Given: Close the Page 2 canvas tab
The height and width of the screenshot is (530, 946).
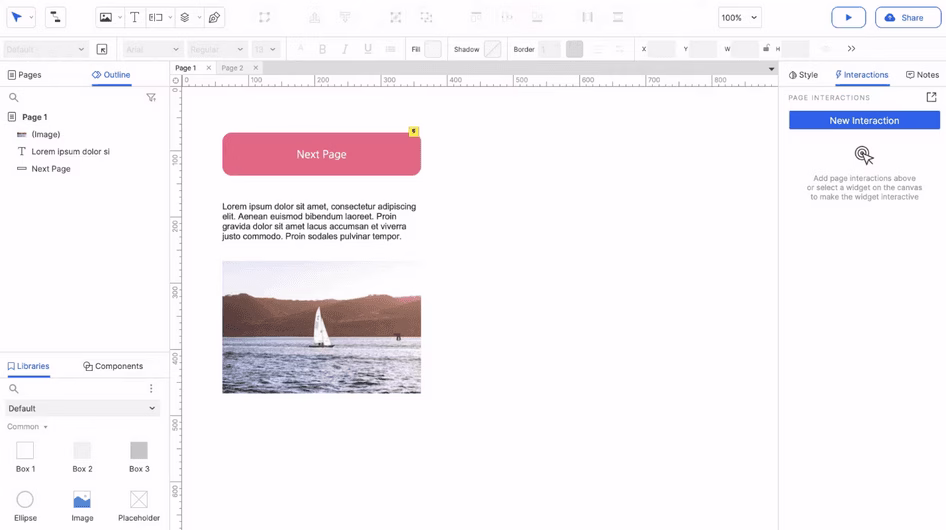Looking at the screenshot, I should [256, 68].
